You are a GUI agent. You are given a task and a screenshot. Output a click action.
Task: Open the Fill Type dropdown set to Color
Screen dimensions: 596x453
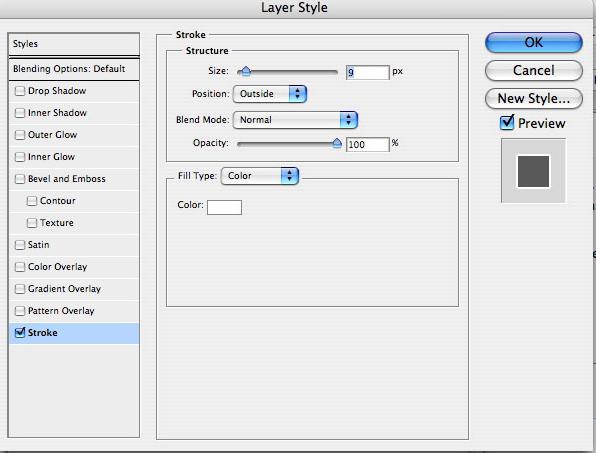pyautogui.click(x=260, y=176)
